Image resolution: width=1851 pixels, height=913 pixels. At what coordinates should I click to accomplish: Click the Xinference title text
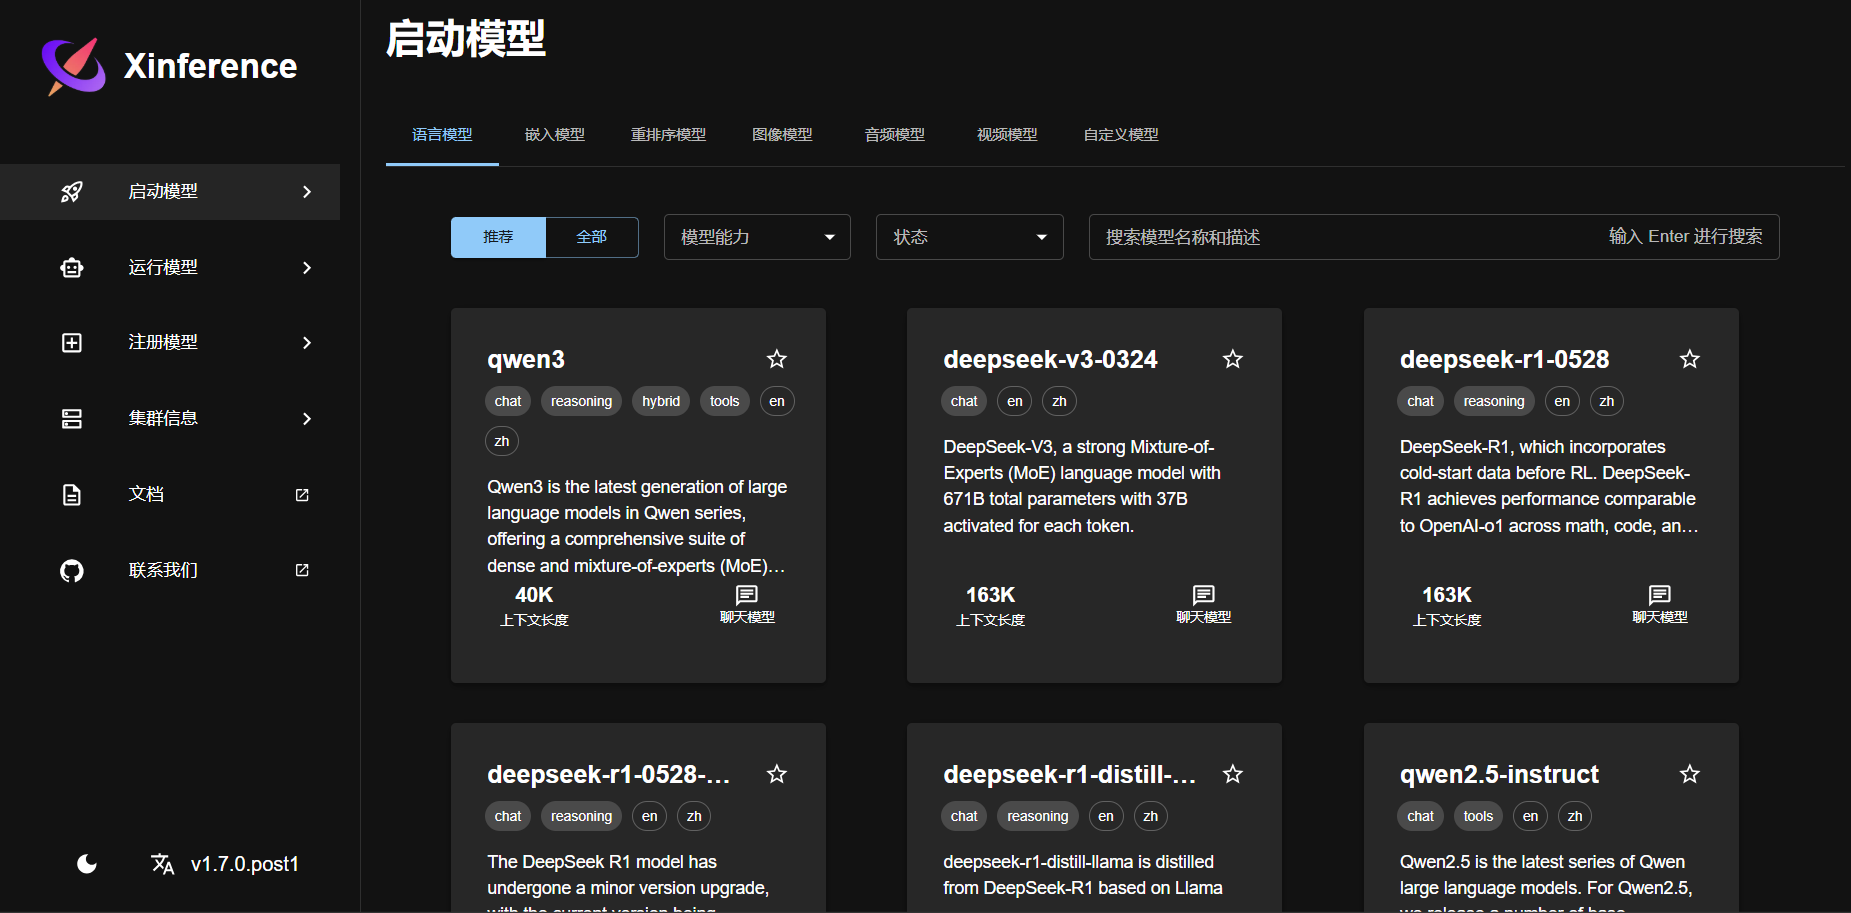tap(210, 66)
